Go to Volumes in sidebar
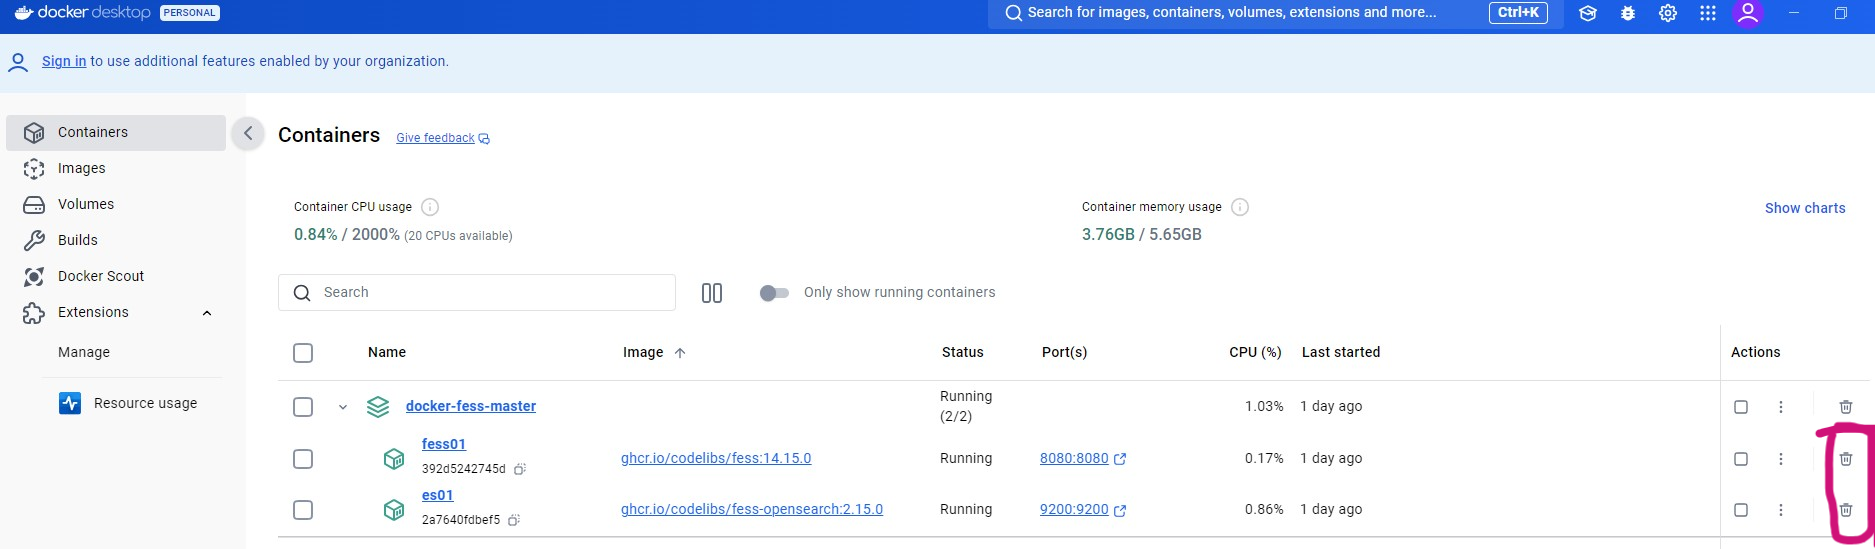This screenshot has height=549, width=1875. pos(115,204)
